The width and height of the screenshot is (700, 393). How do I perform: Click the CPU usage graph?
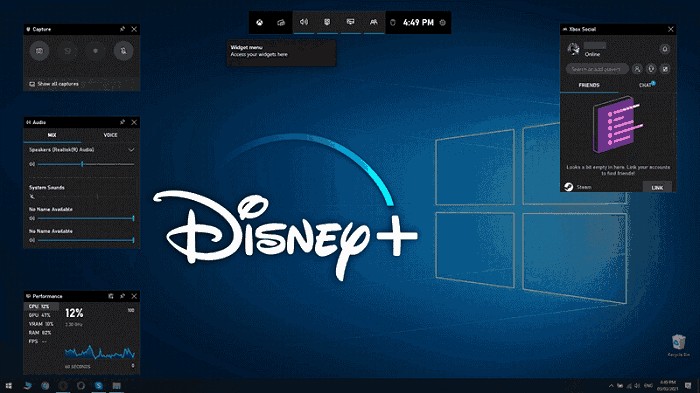[x=100, y=352]
